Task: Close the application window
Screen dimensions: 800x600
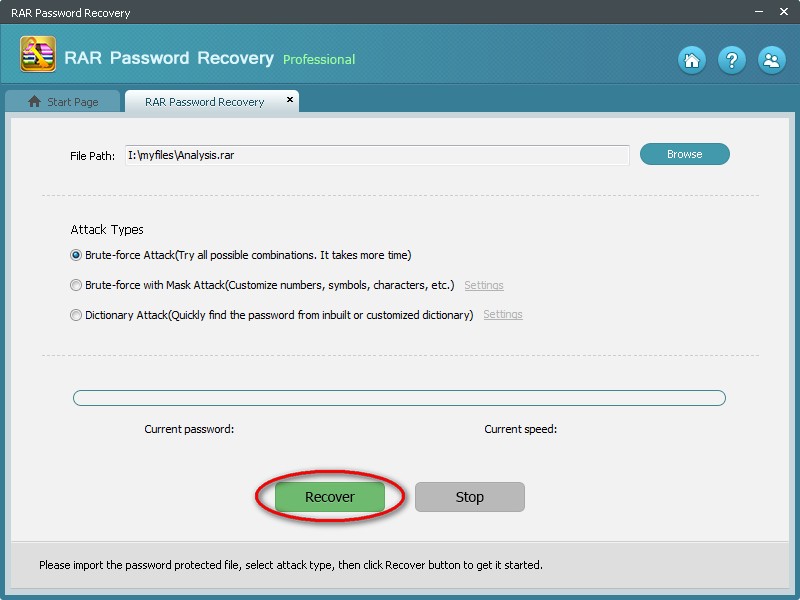Action: click(781, 13)
